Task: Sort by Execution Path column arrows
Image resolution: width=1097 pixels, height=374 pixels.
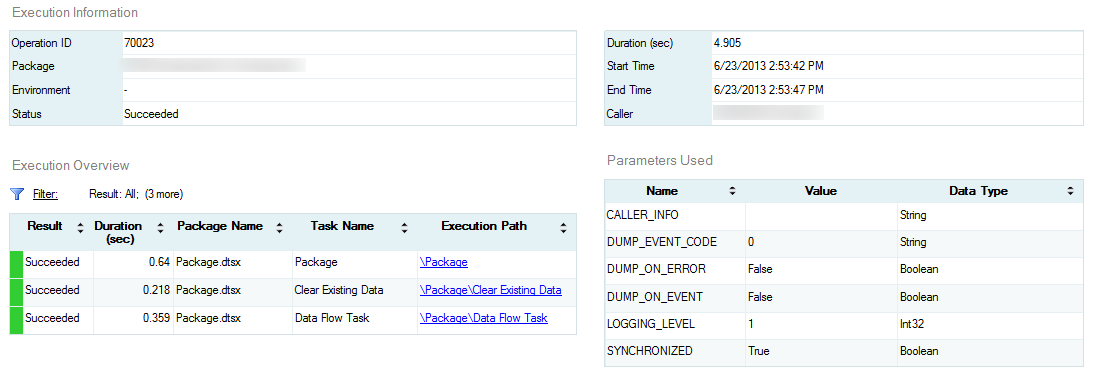Action: tap(563, 227)
